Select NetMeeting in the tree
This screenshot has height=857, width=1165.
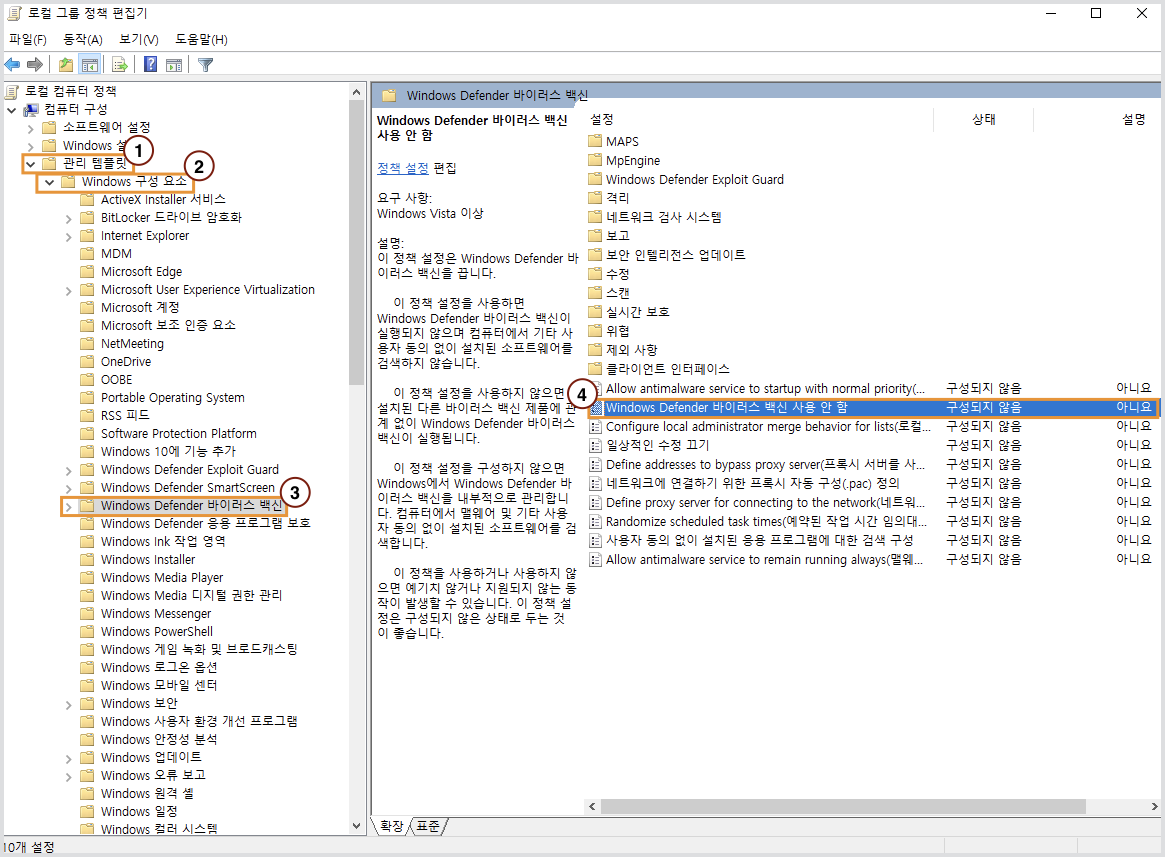(x=132, y=344)
